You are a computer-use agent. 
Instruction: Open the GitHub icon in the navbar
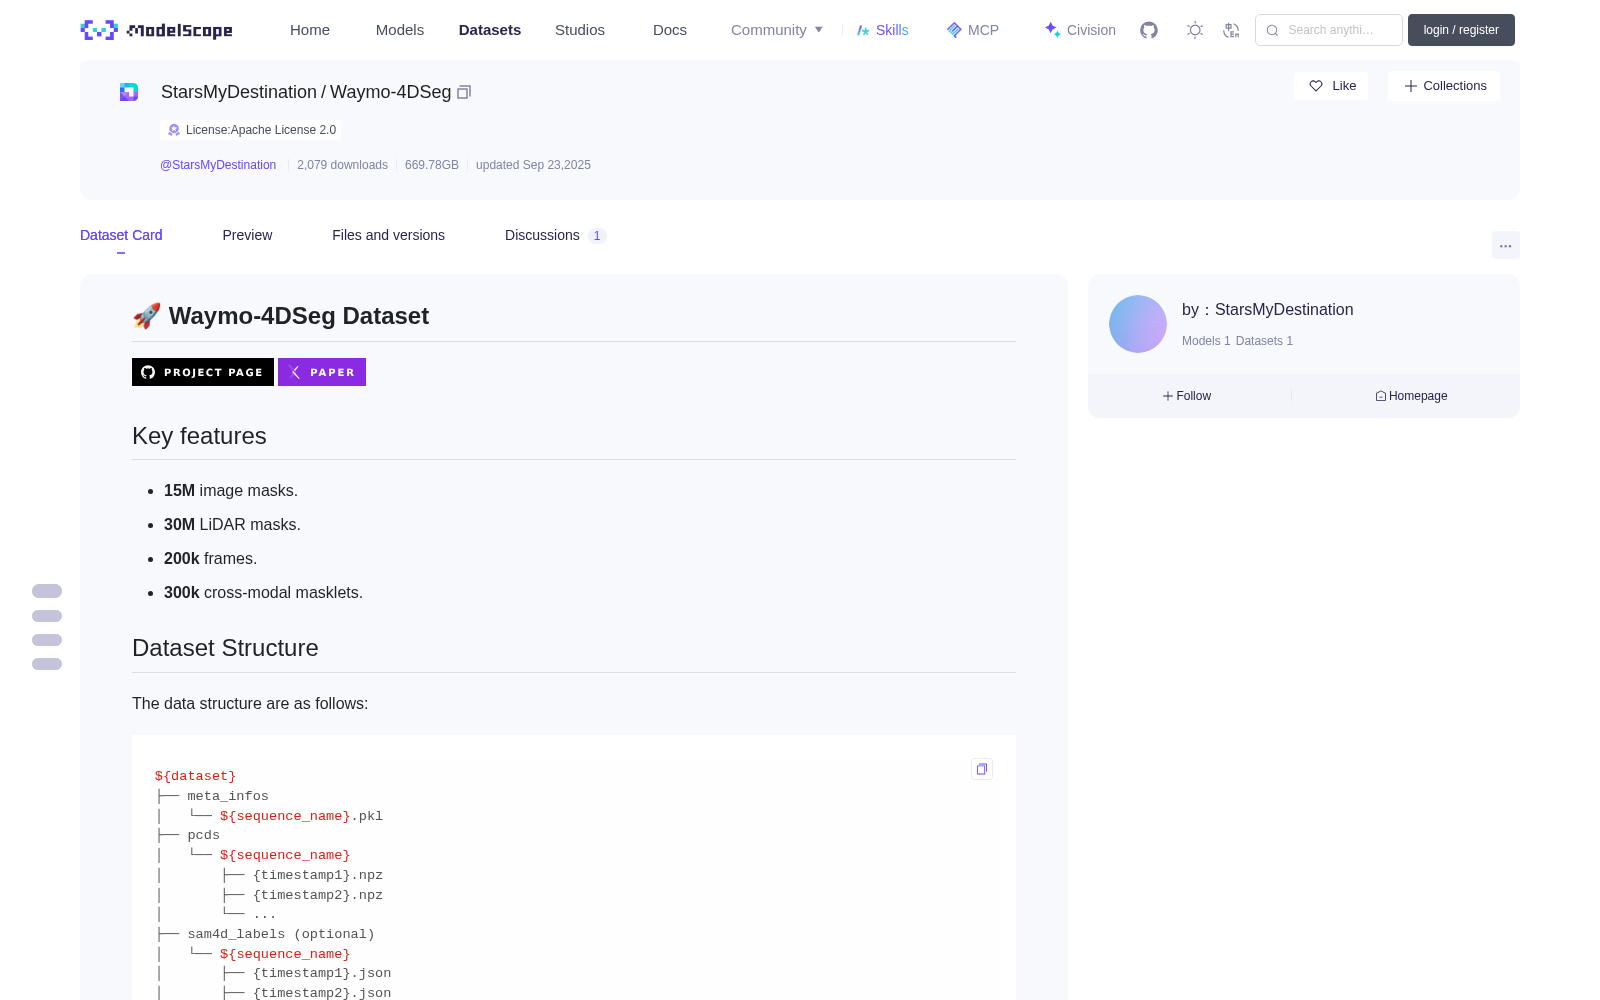click(1149, 30)
